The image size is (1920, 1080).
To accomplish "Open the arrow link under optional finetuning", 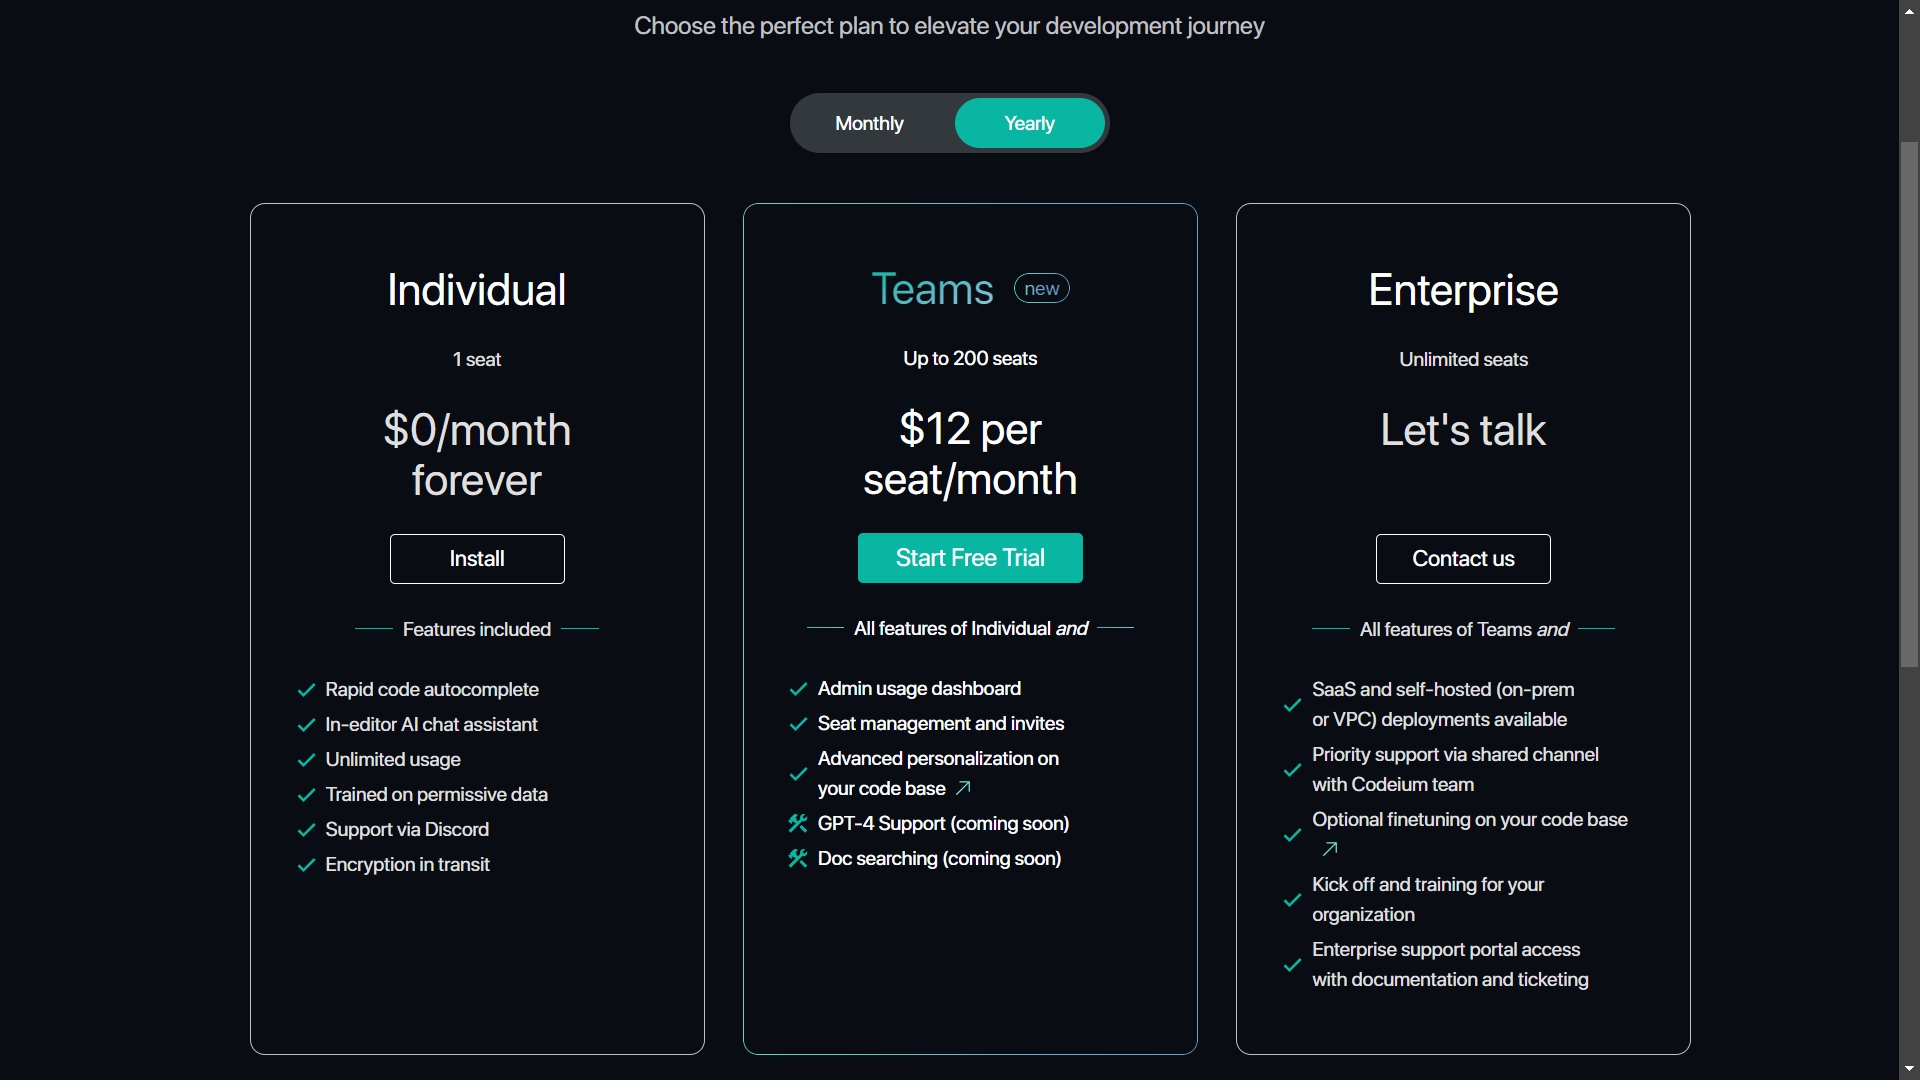I will click(x=1329, y=849).
